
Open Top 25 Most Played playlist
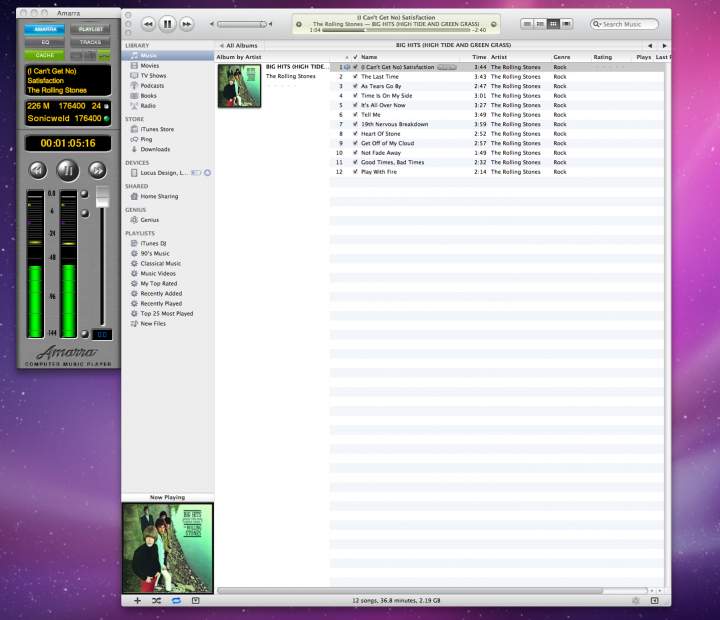click(x=168, y=314)
